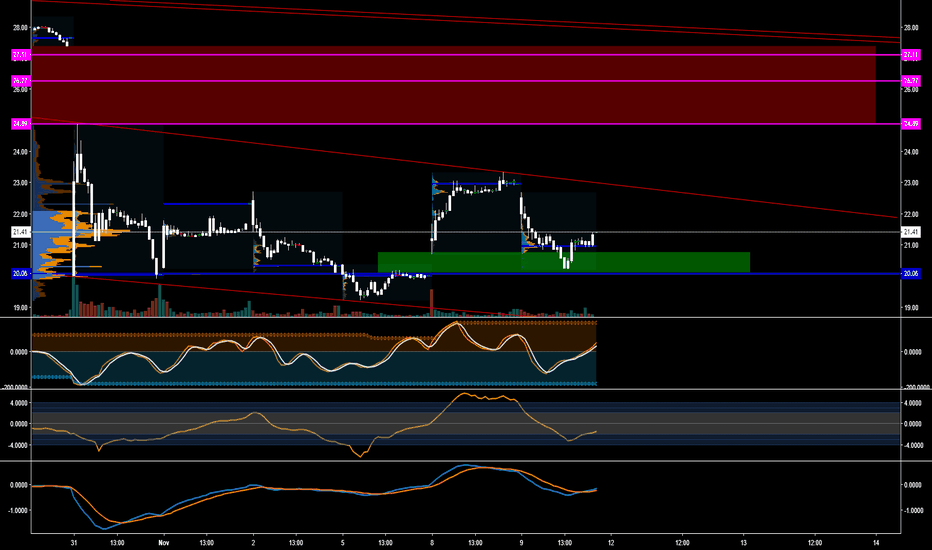
Task: Select the magenta horizontal line at 26.77
Action: [467, 80]
